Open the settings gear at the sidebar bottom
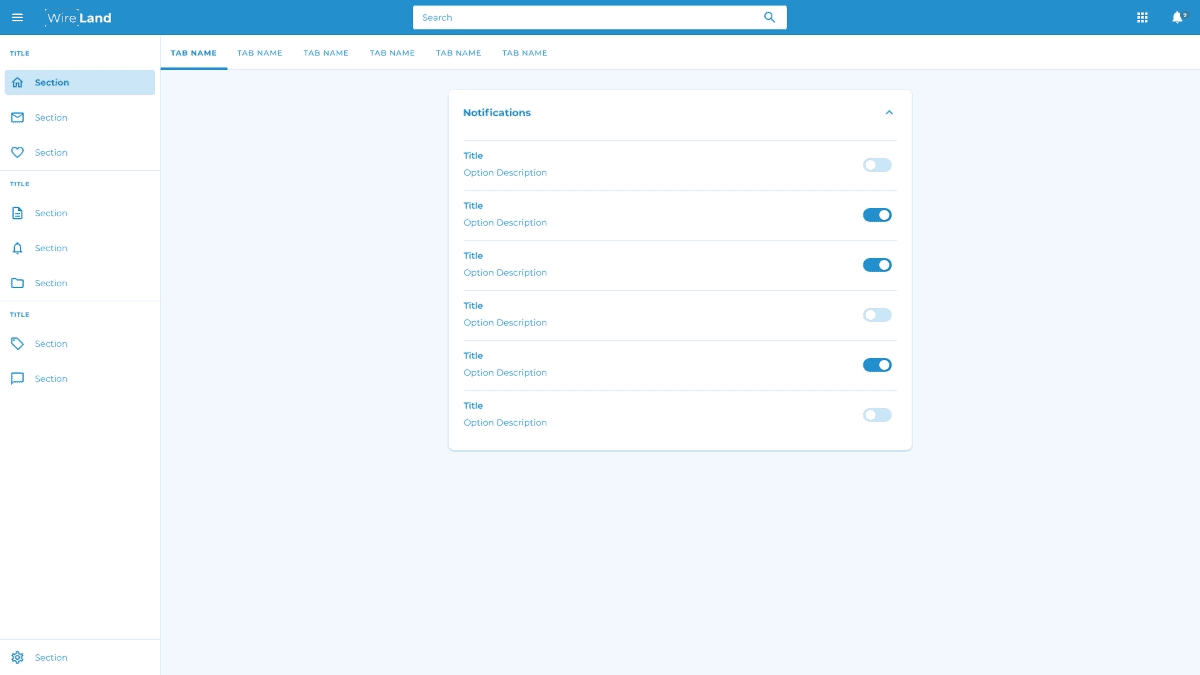Viewport: 1200px width, 675px height. 17,657
